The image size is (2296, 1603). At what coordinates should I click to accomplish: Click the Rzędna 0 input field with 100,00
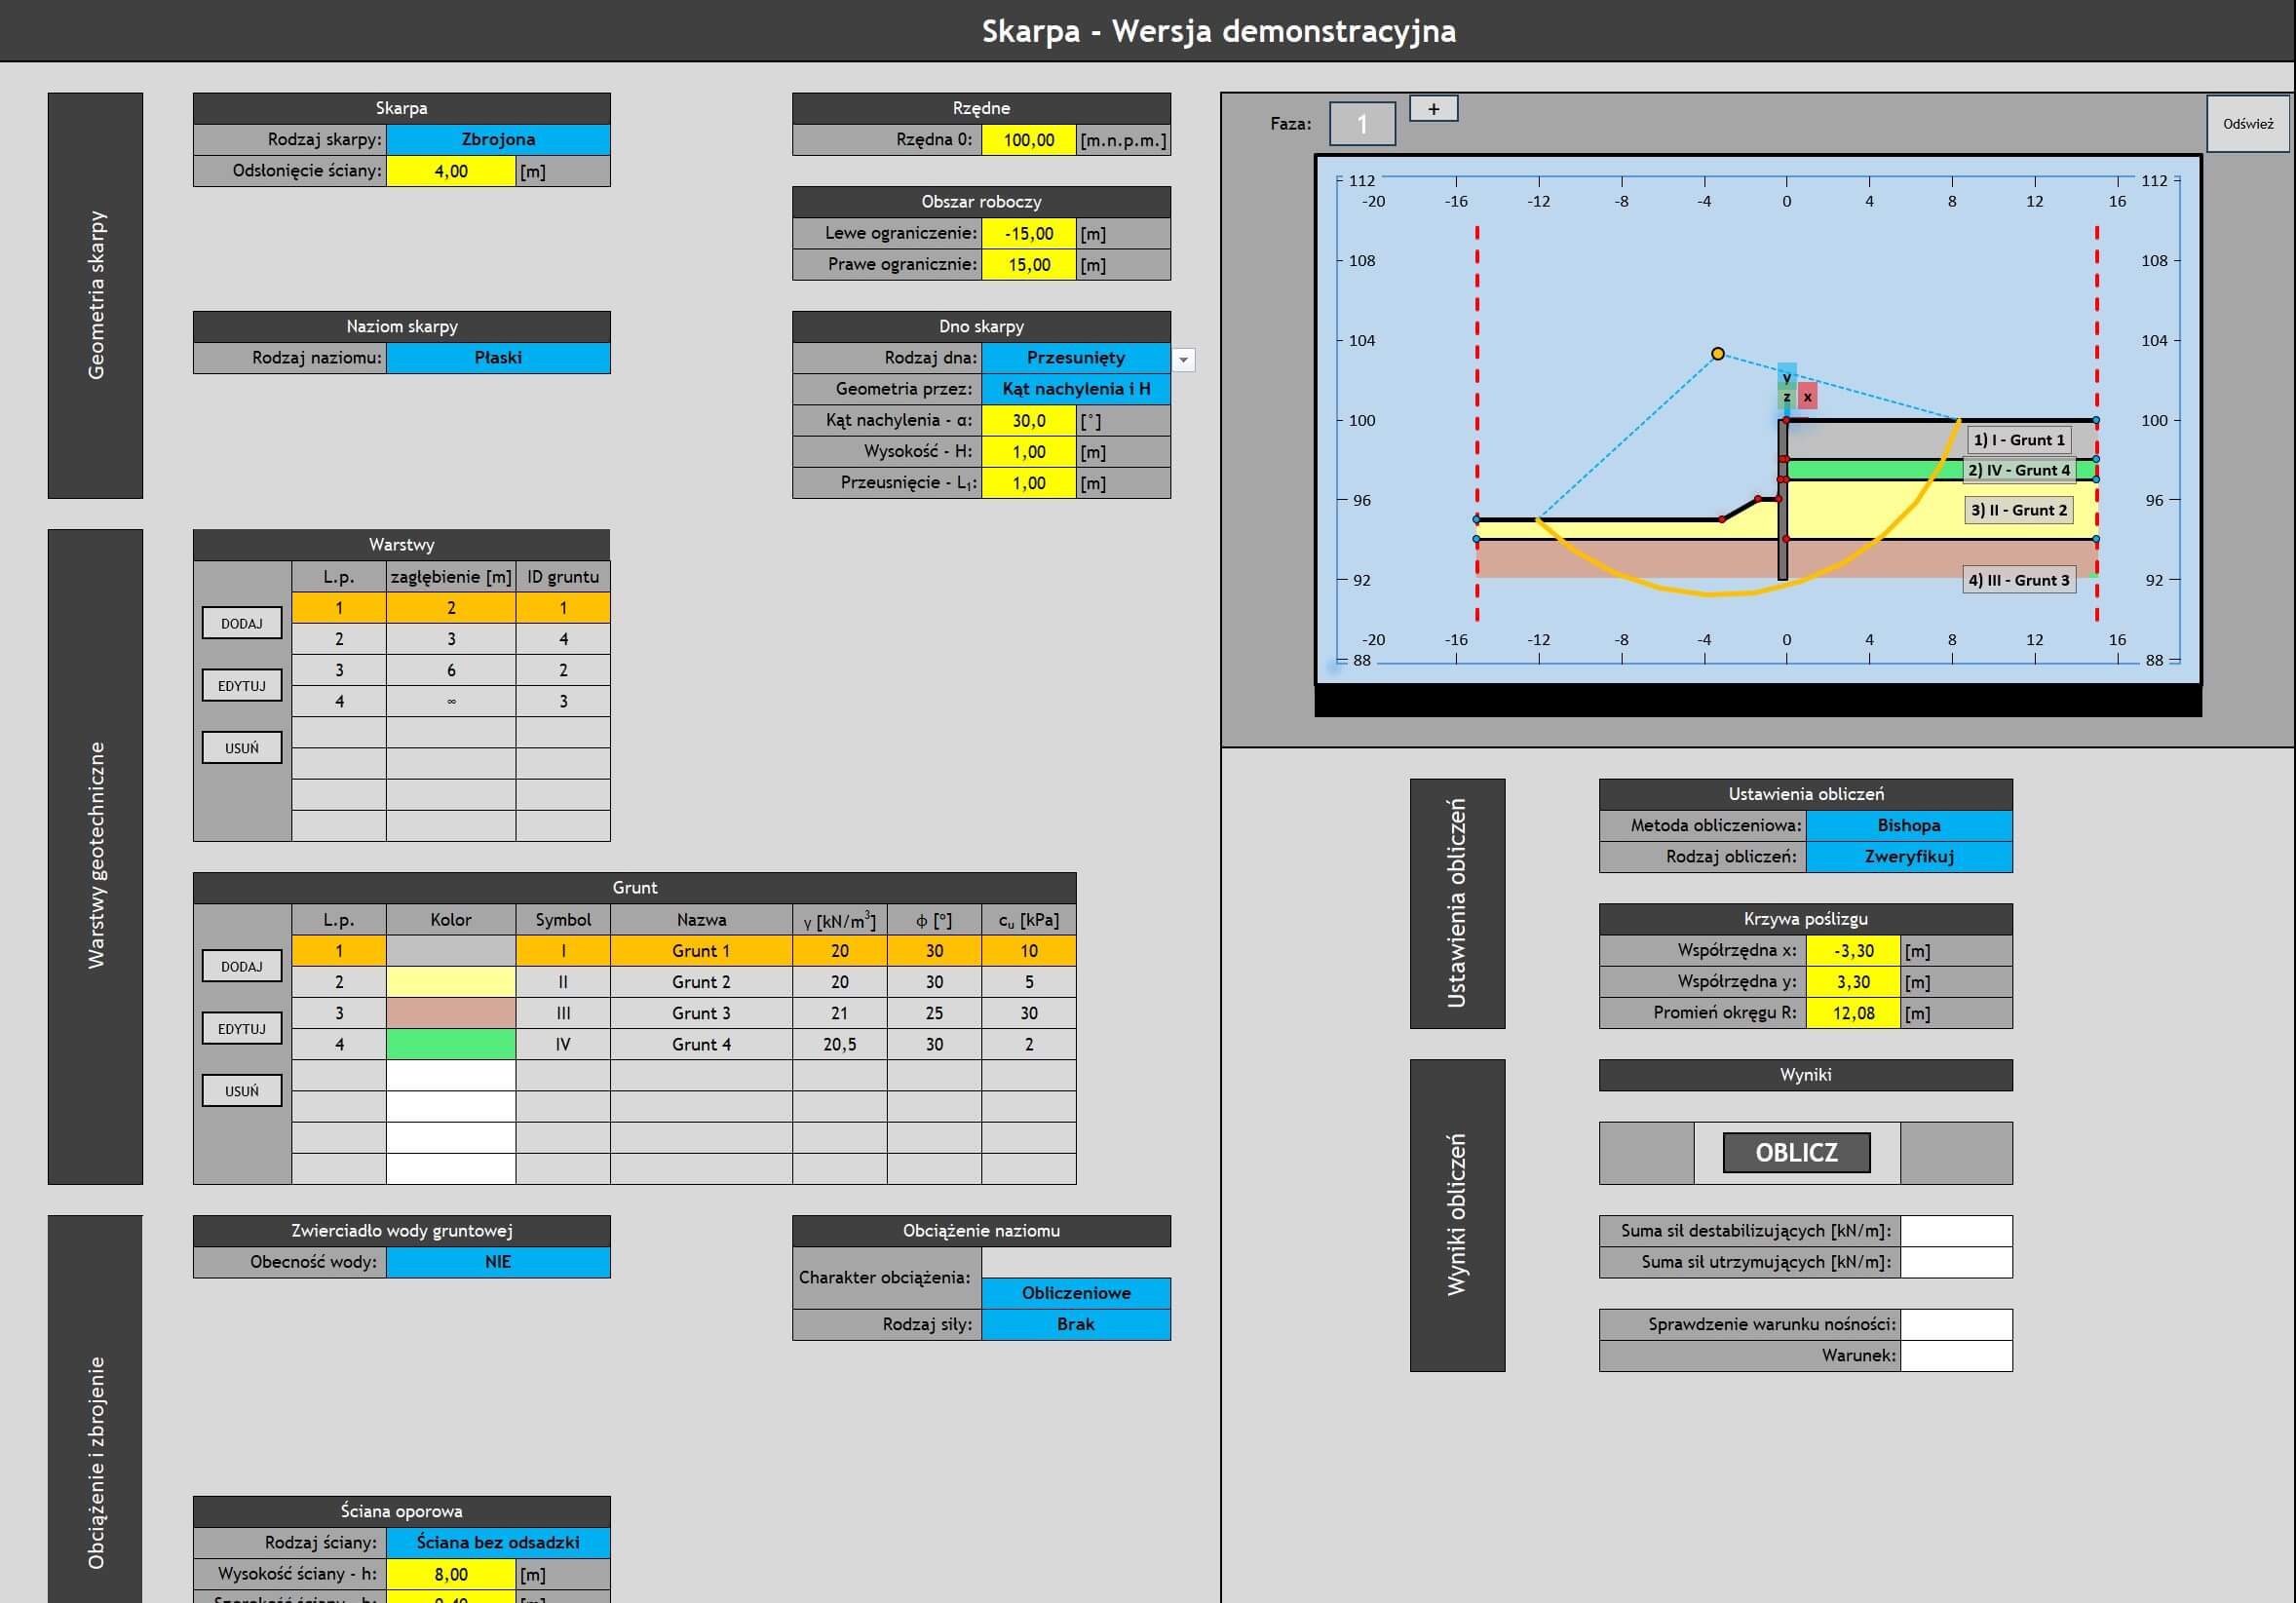pos(1028,140)
